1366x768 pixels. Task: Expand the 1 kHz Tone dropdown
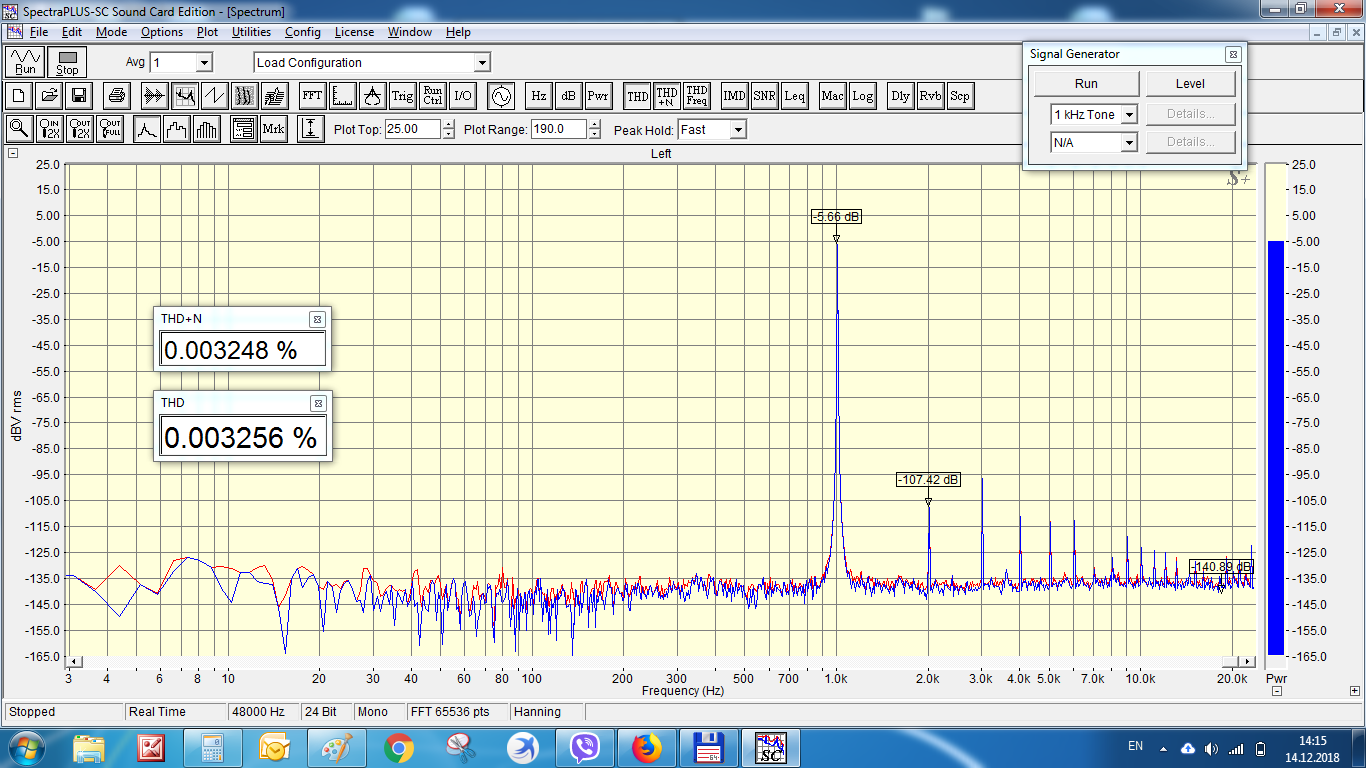[x=1129, y=115]
